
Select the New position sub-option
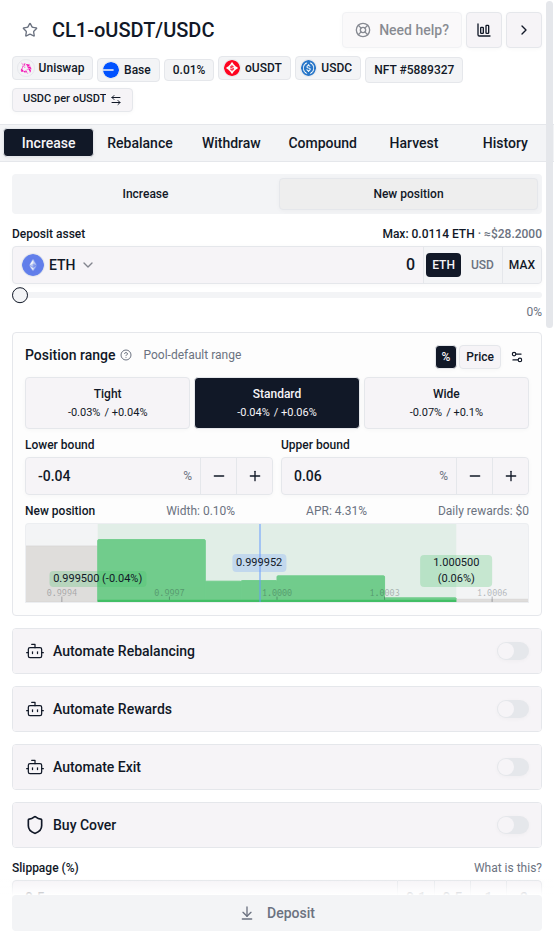tap(408, 194)
